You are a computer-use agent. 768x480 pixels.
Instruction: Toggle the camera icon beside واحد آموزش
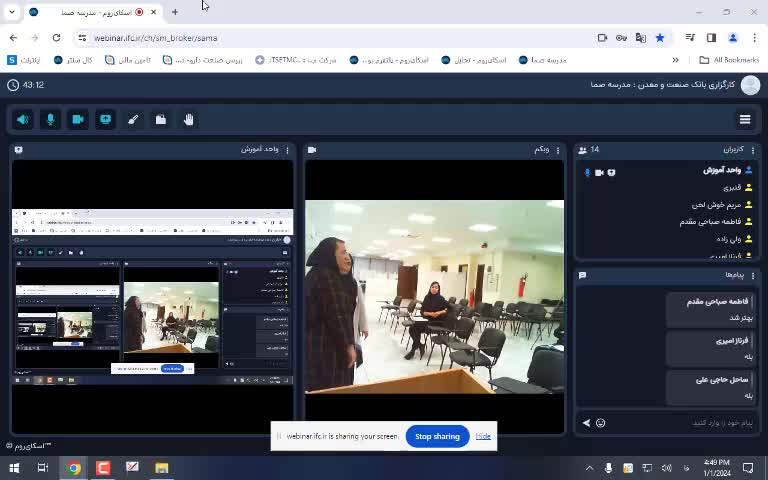pyautogui.click(x=599, y=172)
